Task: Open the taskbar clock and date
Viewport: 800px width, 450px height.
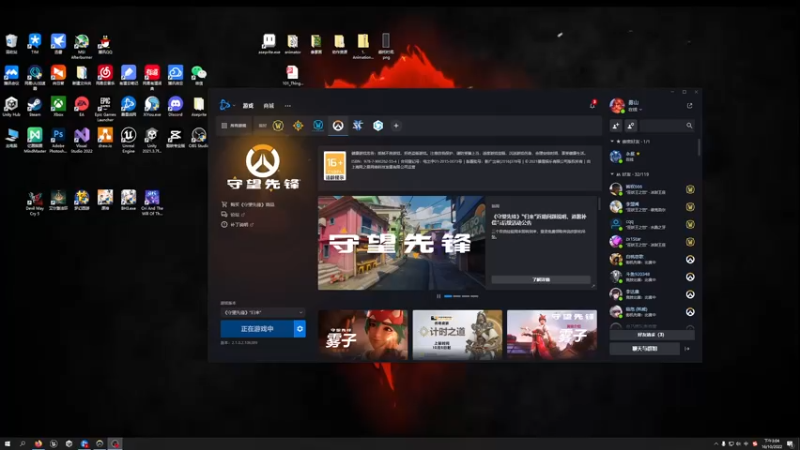Action: point(772,443)
